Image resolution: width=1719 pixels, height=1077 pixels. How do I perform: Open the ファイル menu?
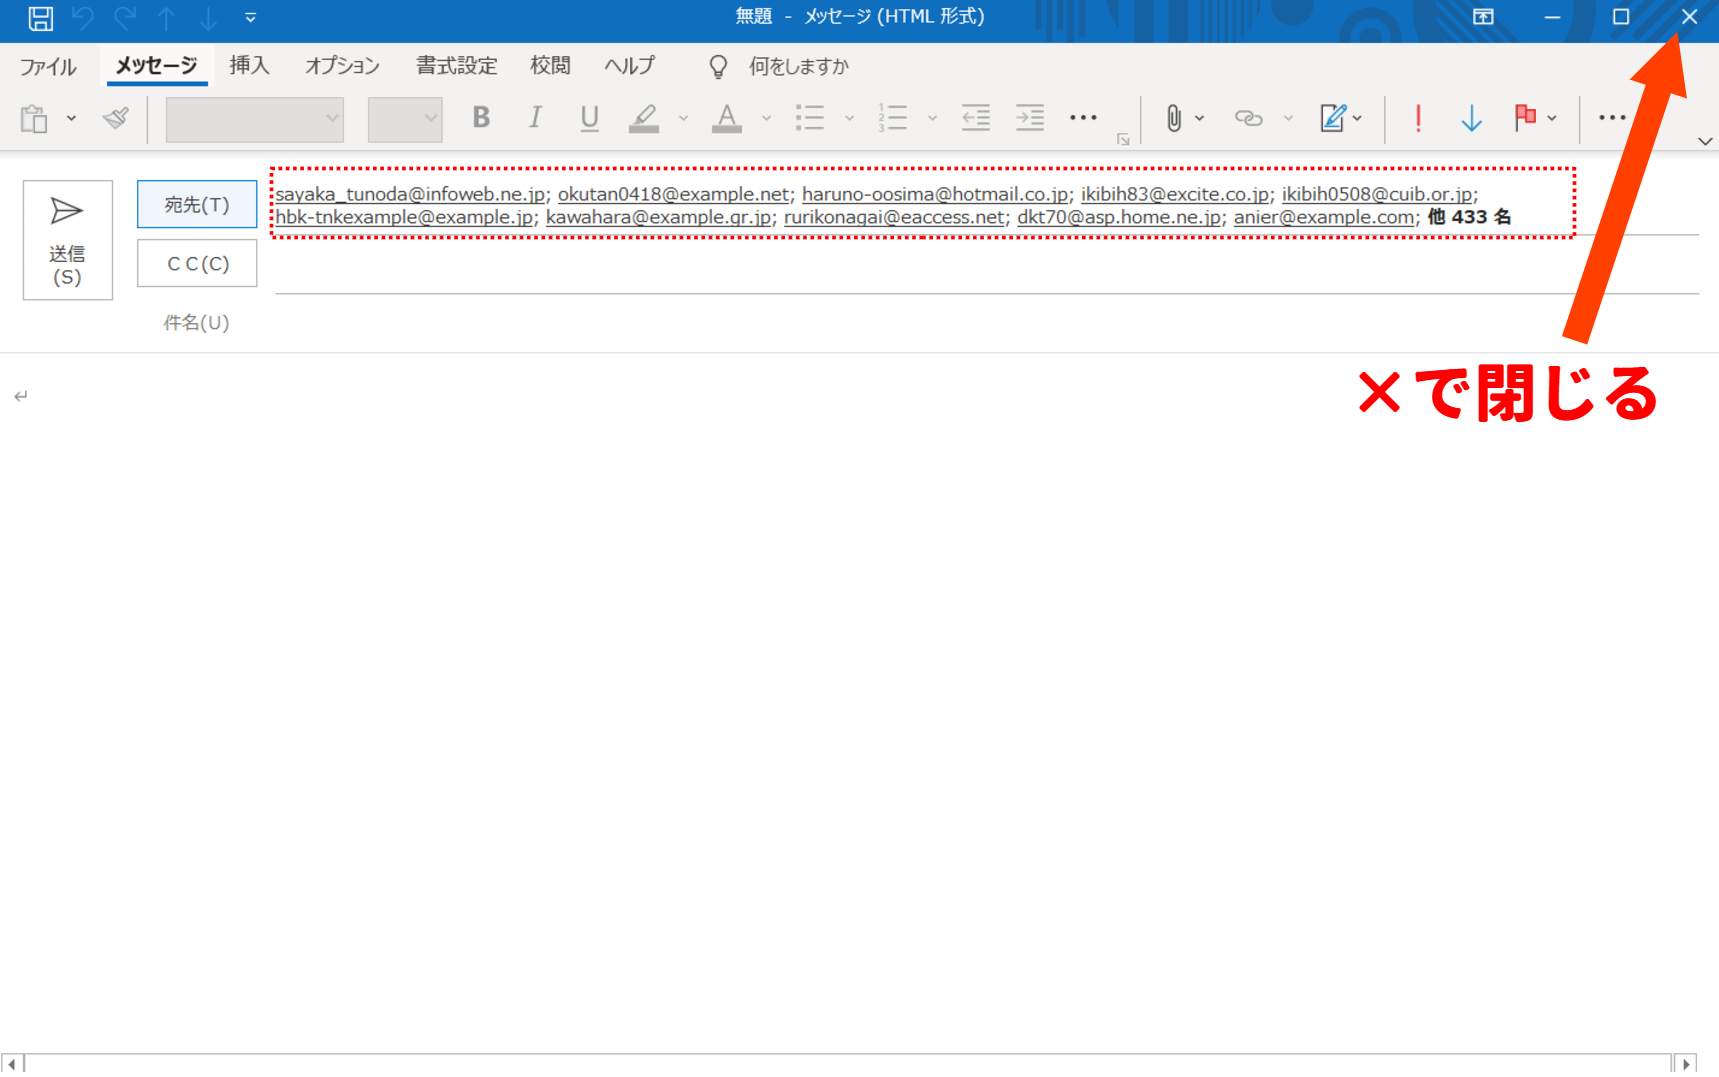coord(48,66)
